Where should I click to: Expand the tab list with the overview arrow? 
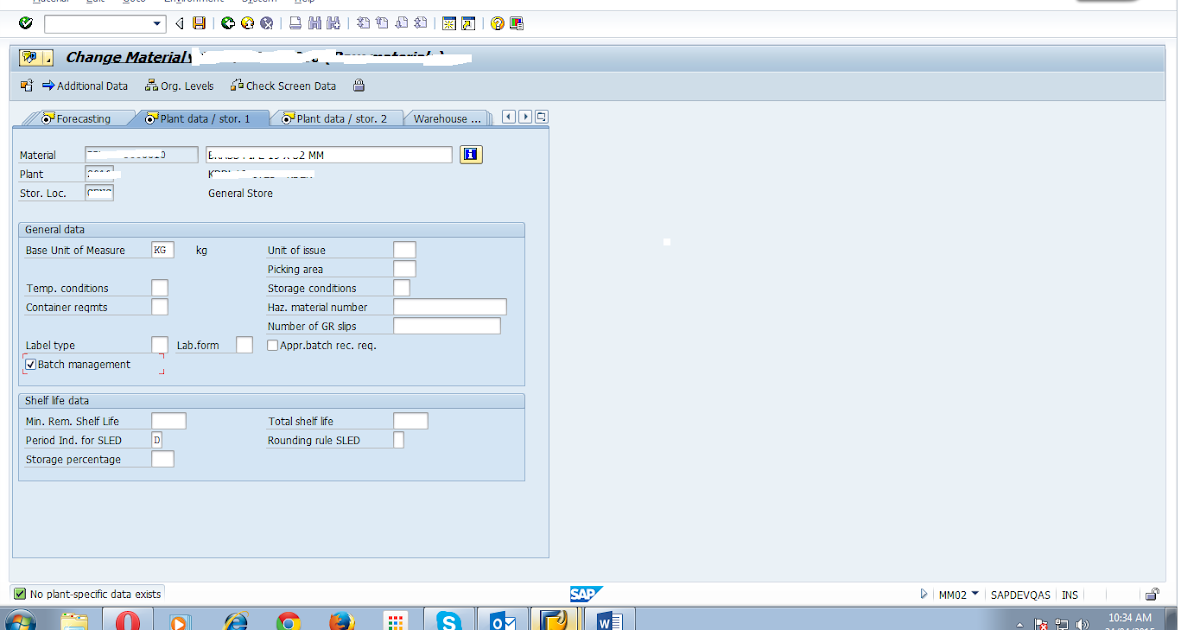point(541,117)
